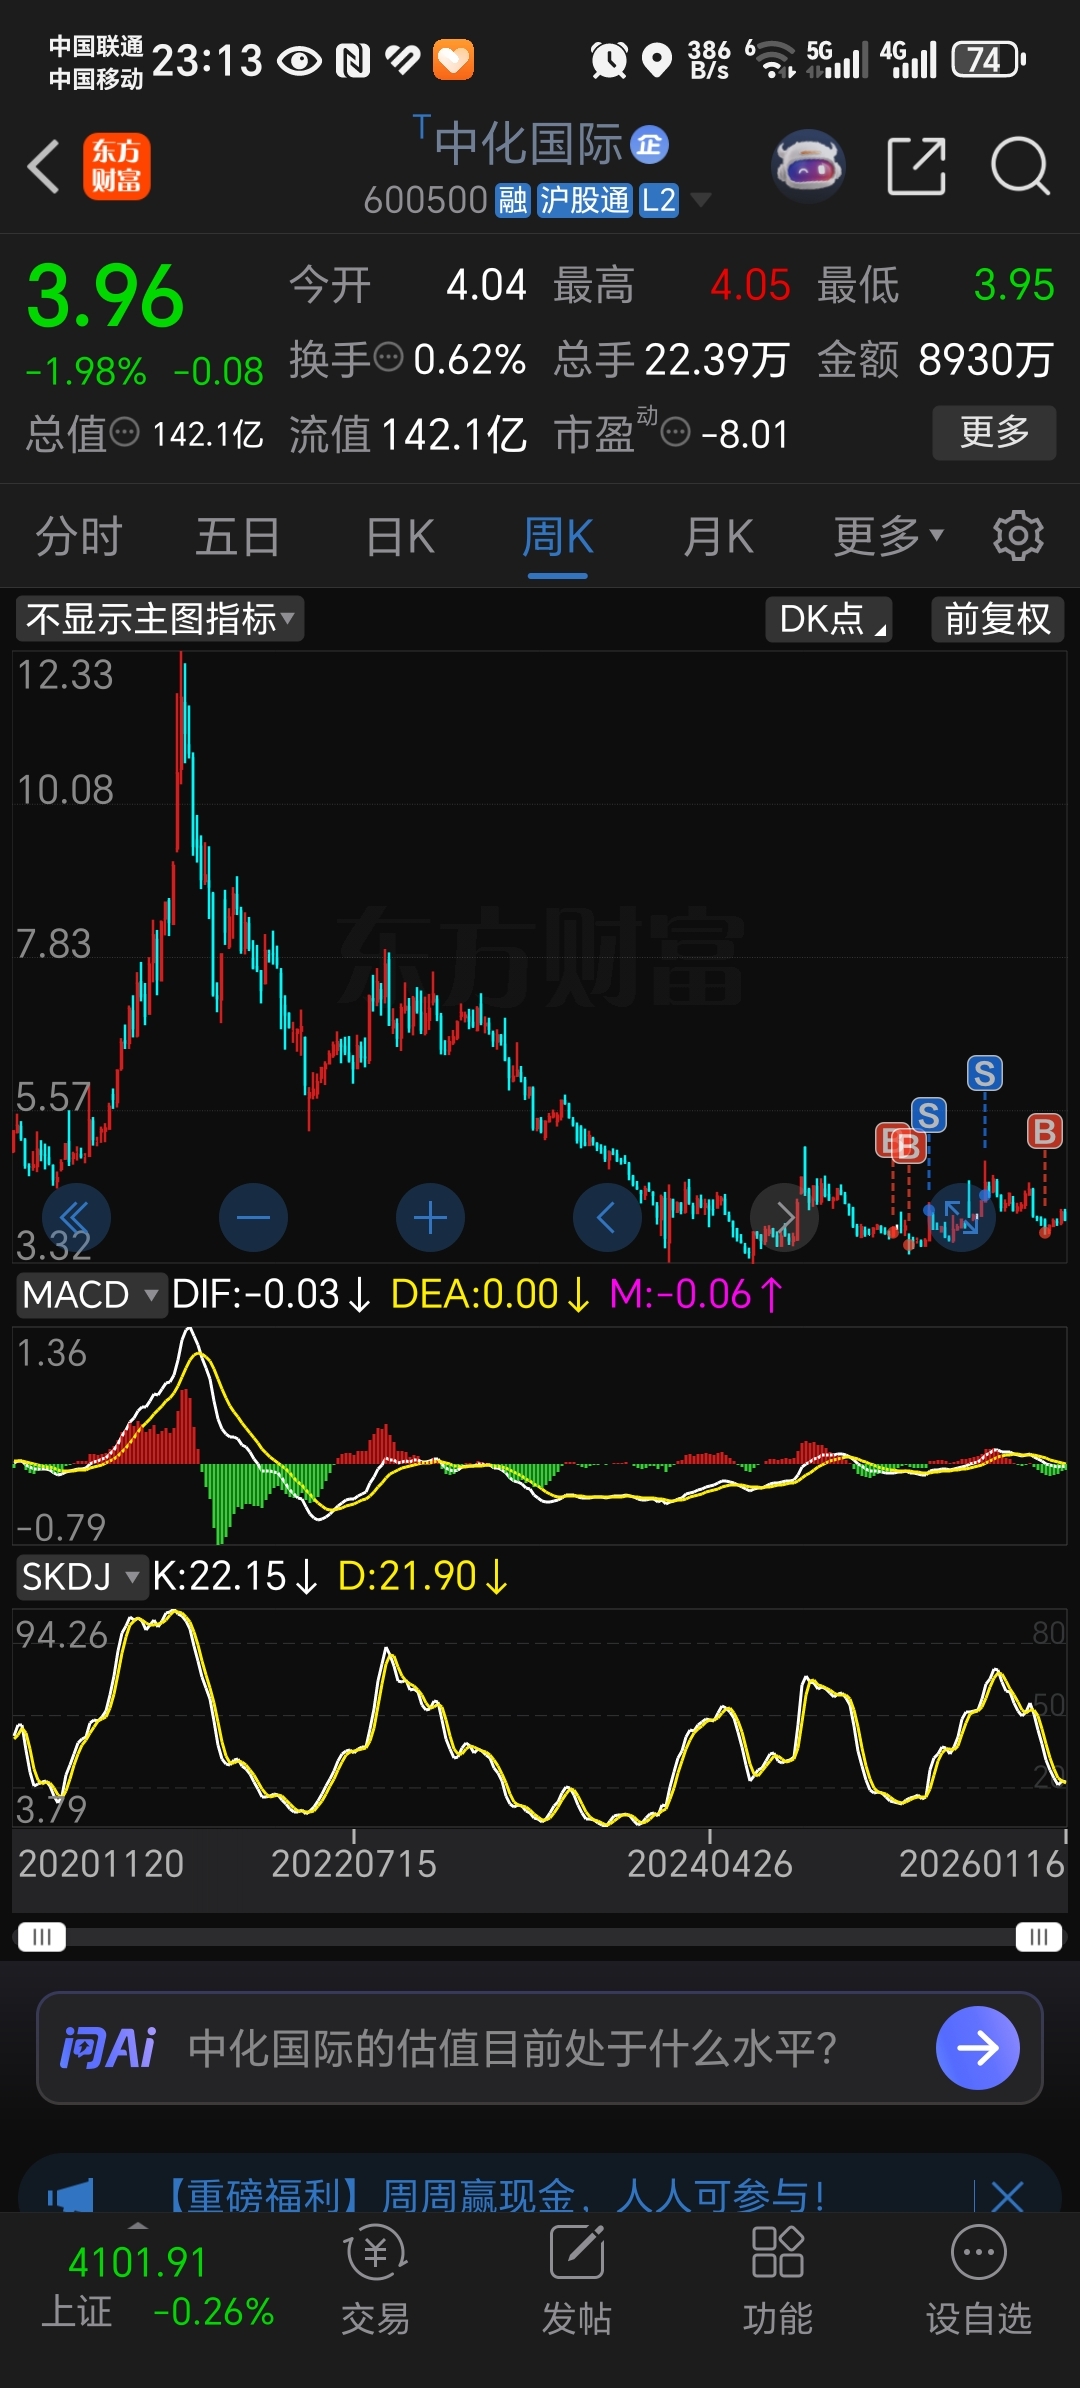Image resolution: width=1080 pixels, height=2388 pixels.
Task: Share the stock page via the export icon
Action: (916, 166)
